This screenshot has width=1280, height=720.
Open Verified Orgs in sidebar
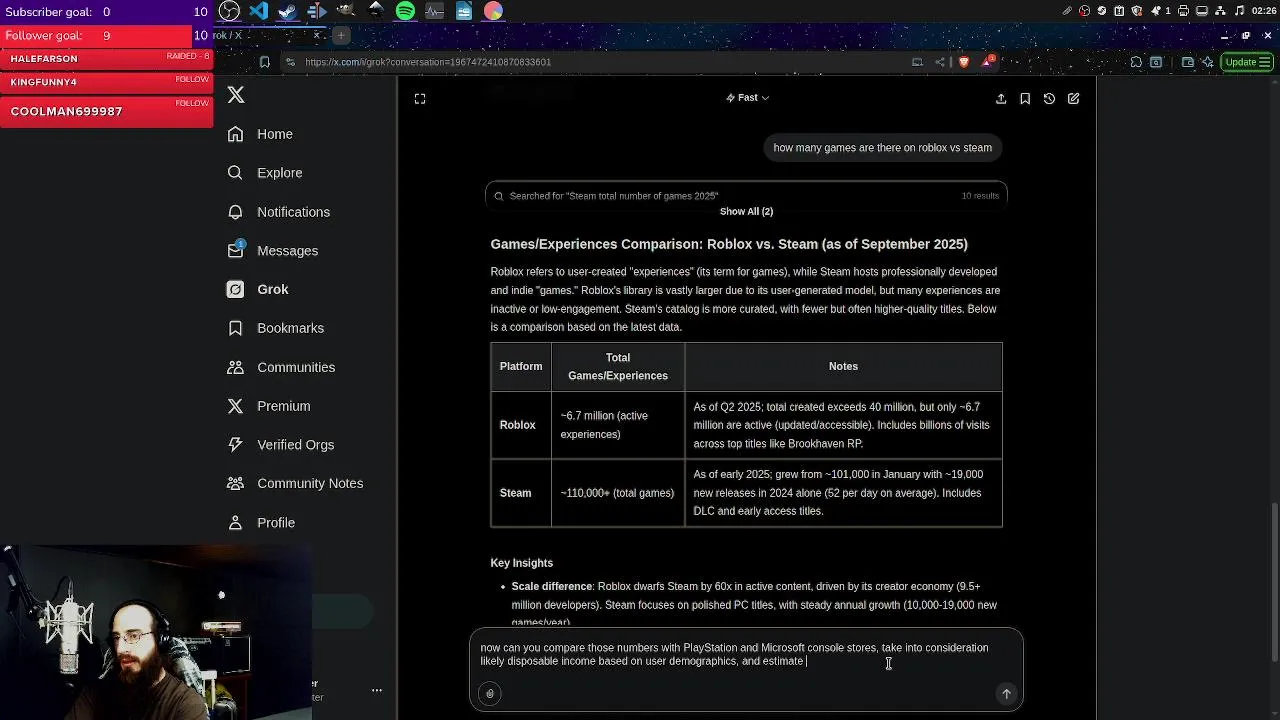coord(281,445)
